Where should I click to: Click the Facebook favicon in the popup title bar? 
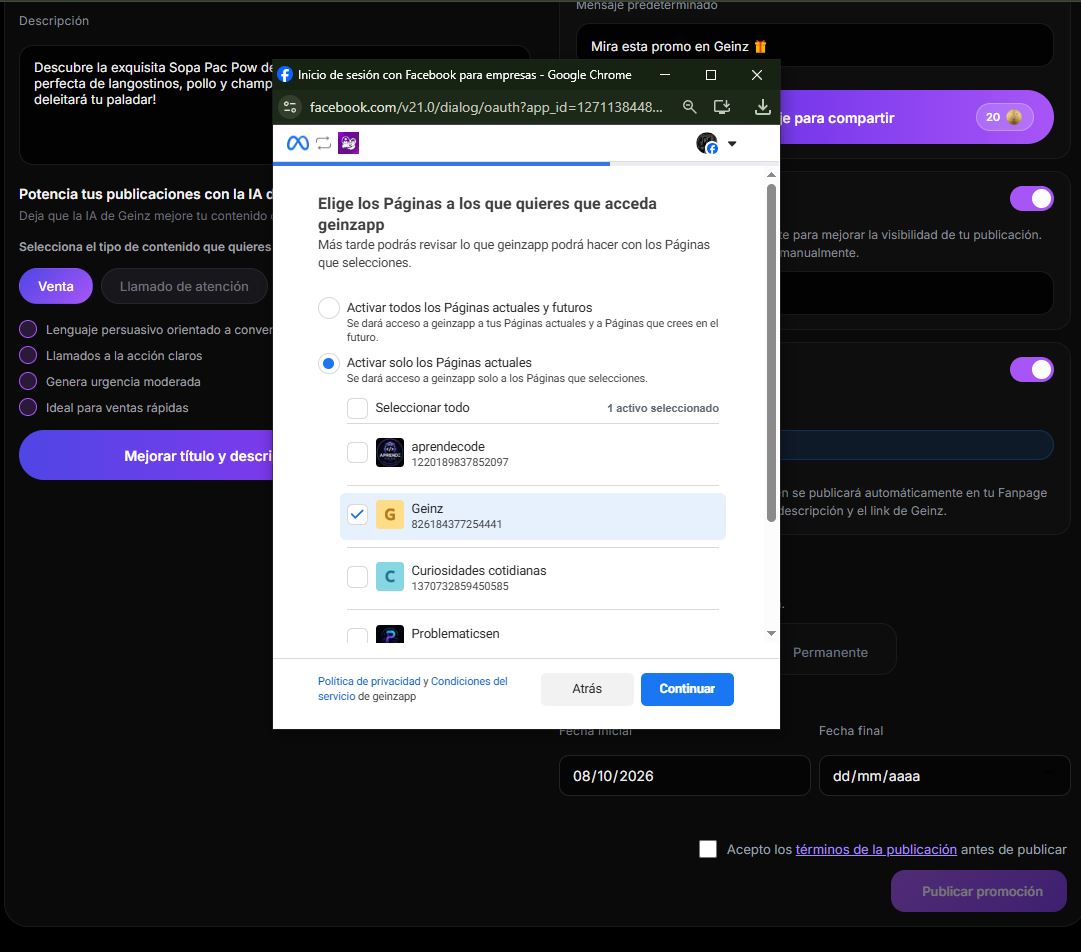coord(285,74)
